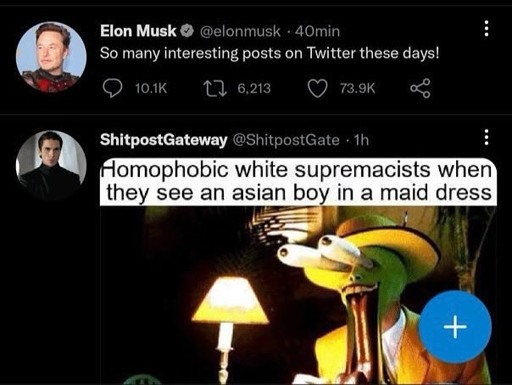Screen dimensions: 512x385
Task: Reply to Elon Musk's tweet via comment icon
Action: (x=112, y=88)
